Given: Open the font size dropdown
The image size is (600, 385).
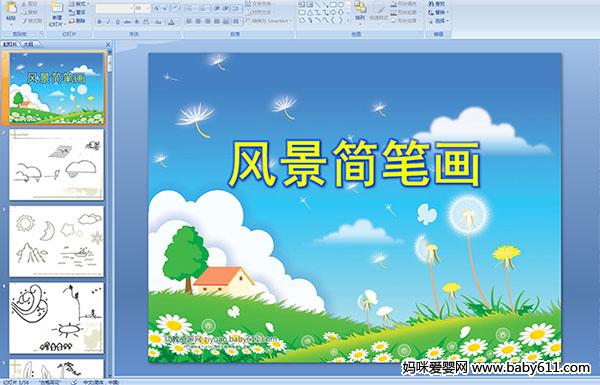Looking at the screenshot, I should point(148,8).
